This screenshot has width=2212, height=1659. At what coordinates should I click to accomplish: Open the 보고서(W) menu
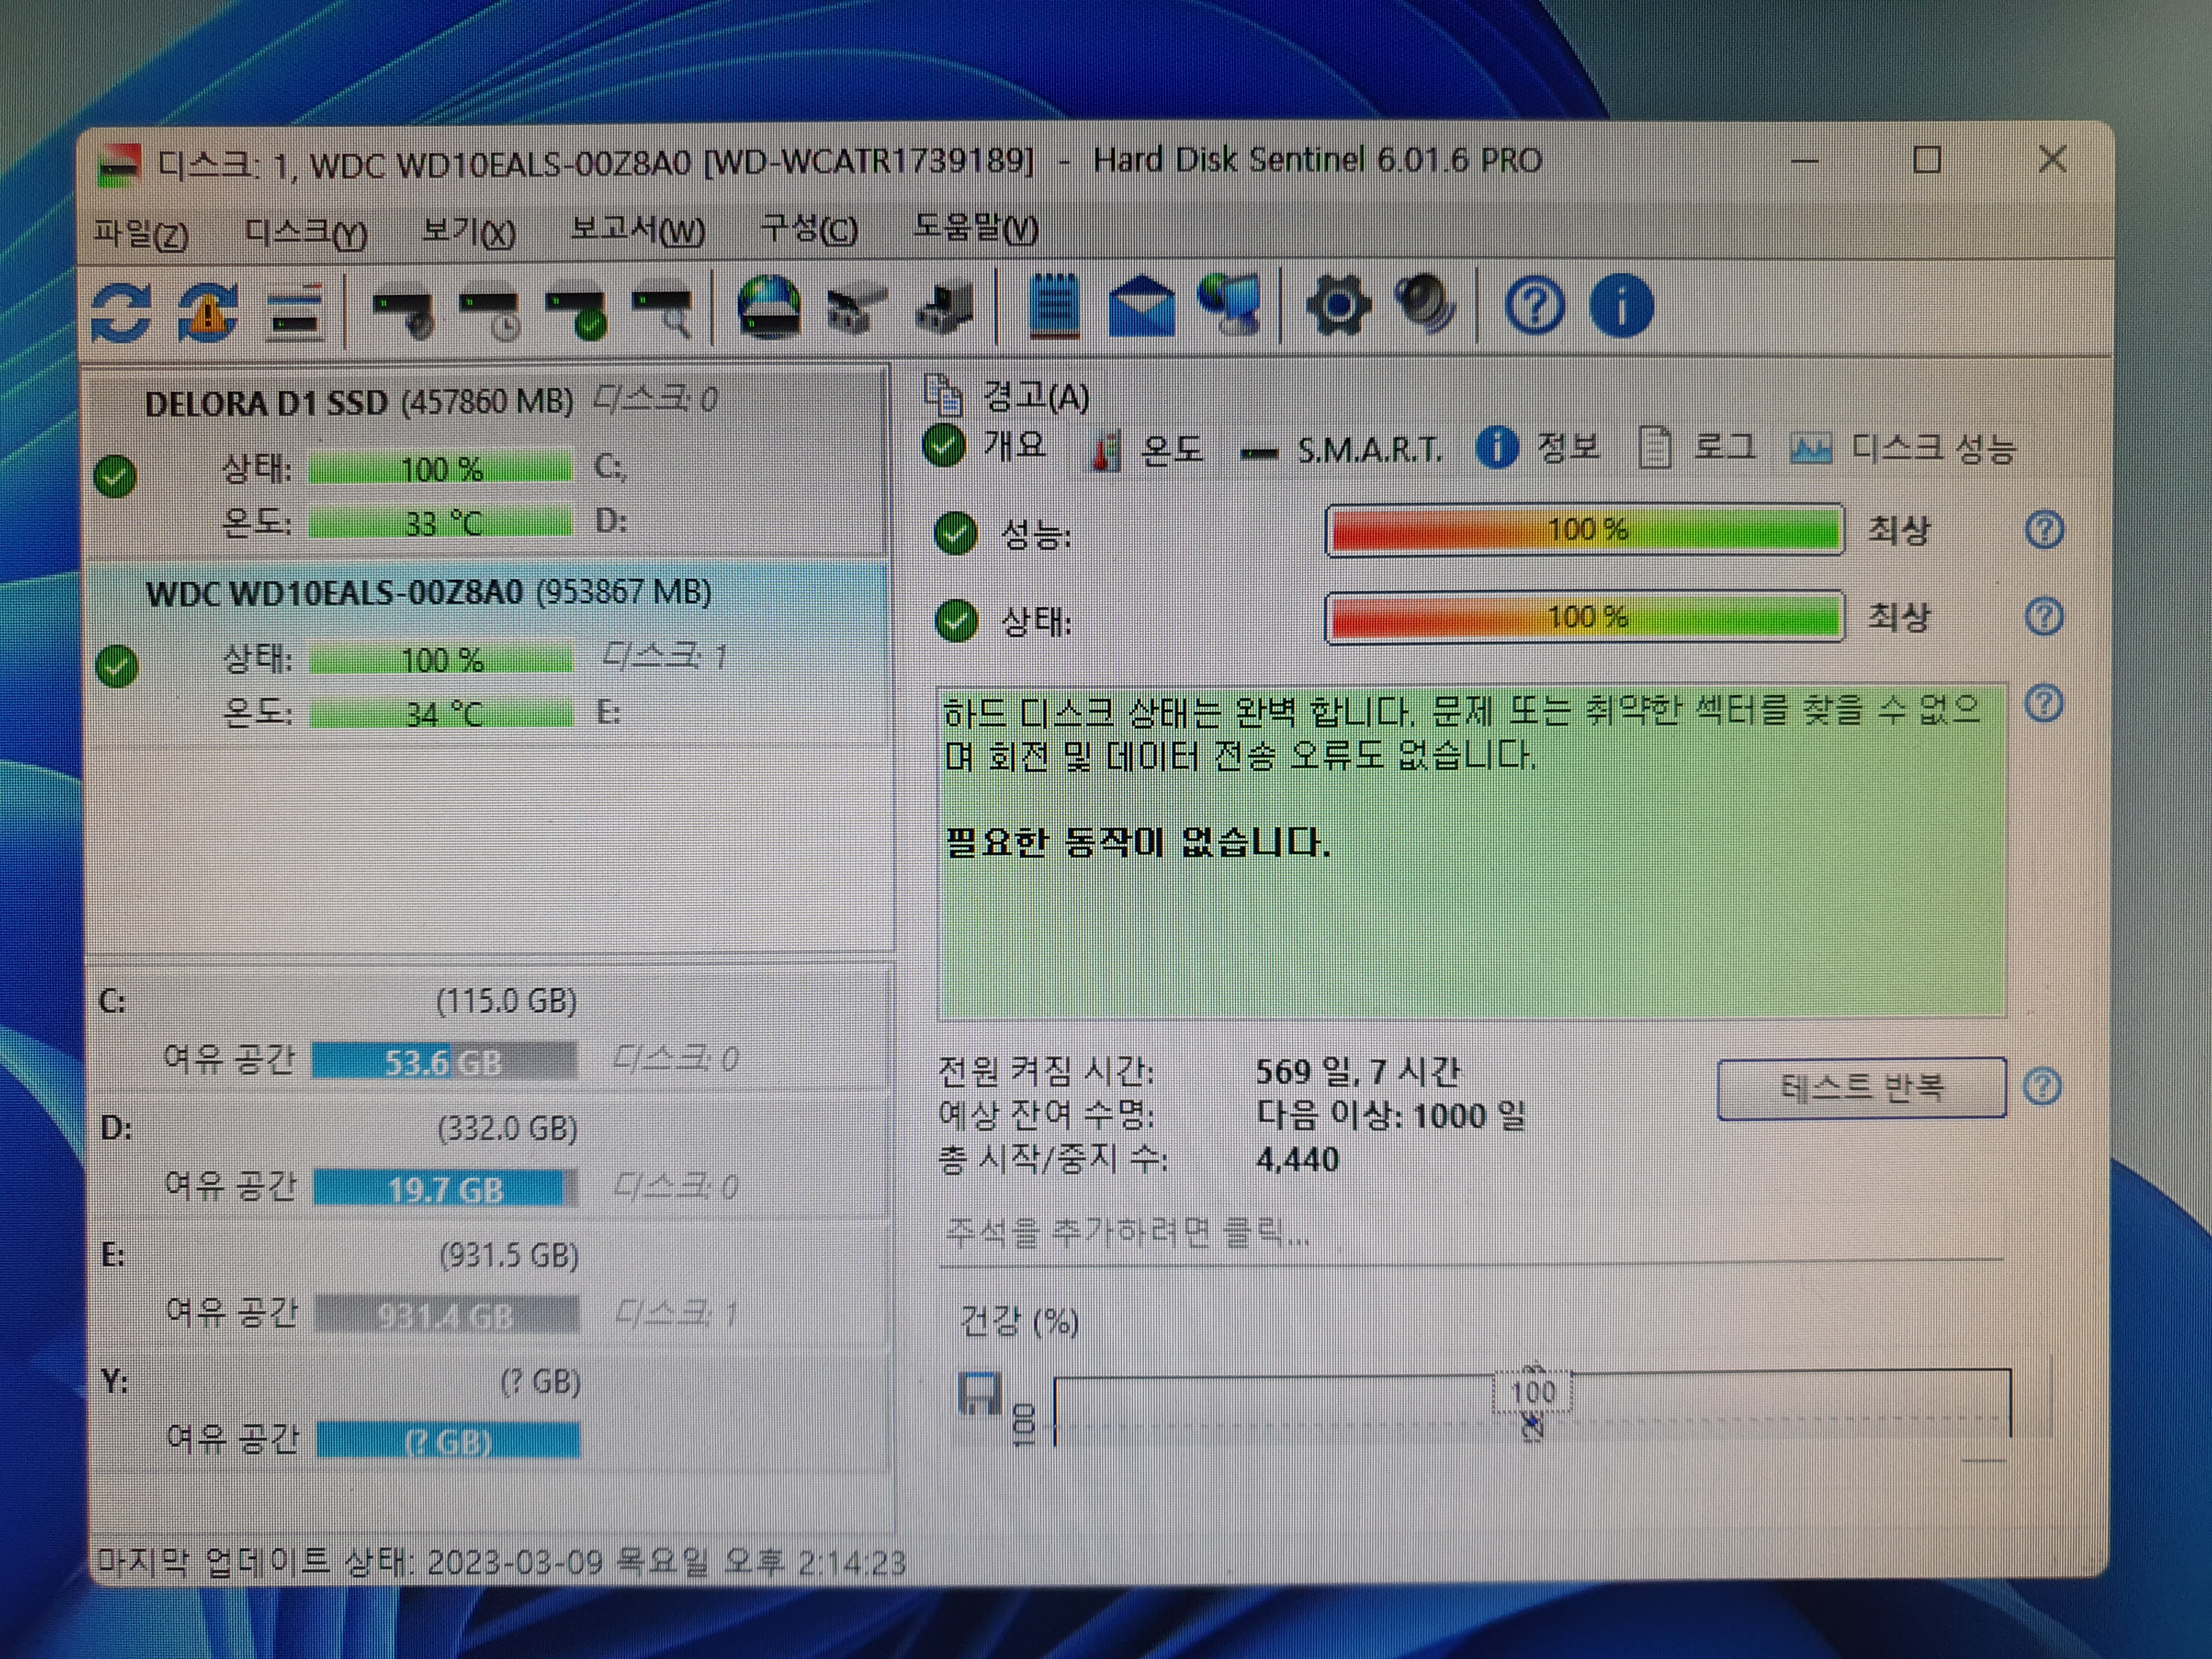(x=638, y=231)
